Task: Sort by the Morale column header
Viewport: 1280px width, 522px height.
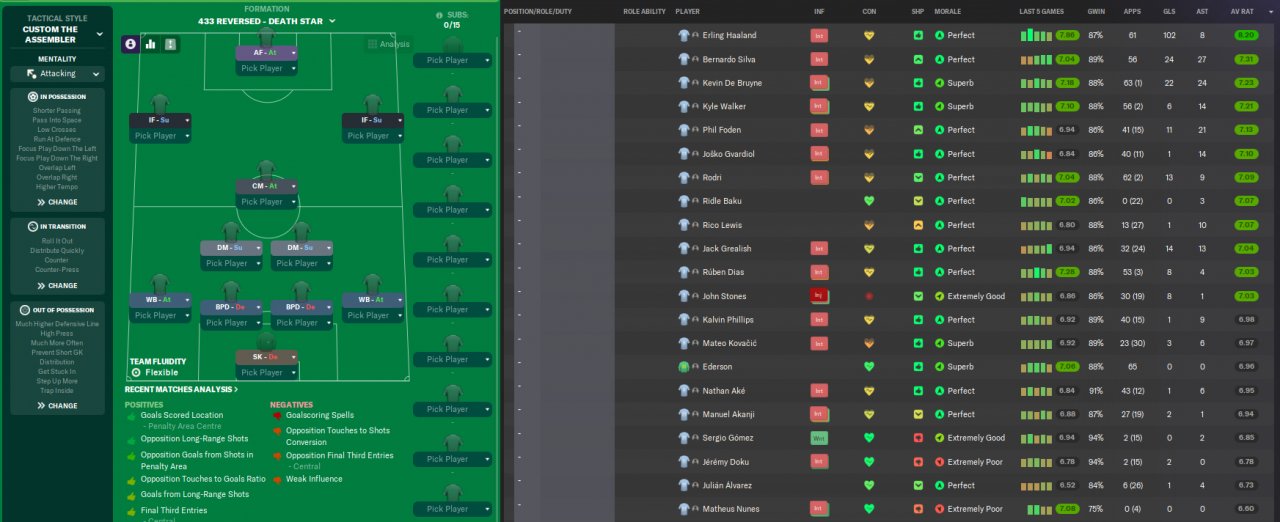Action: pyautogui.click(x=948, y=11)
